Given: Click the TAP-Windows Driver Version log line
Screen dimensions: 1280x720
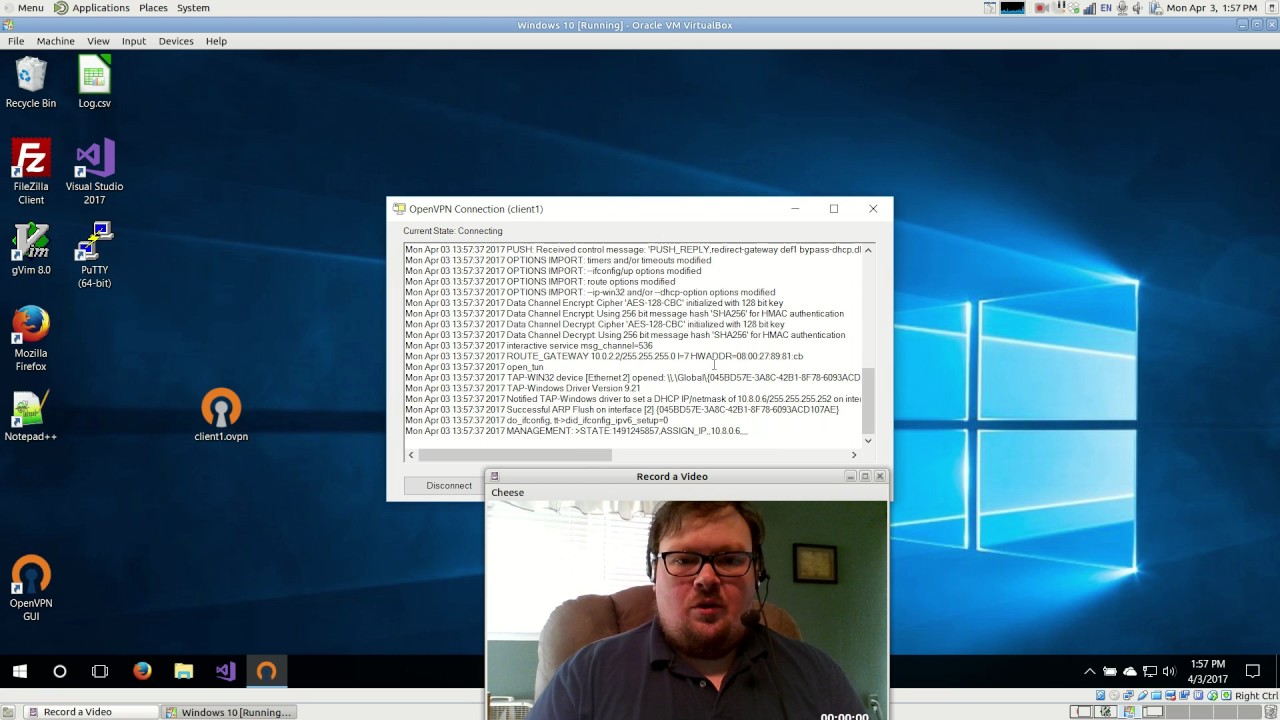Looking at the screenshot, I should [522, 388].
